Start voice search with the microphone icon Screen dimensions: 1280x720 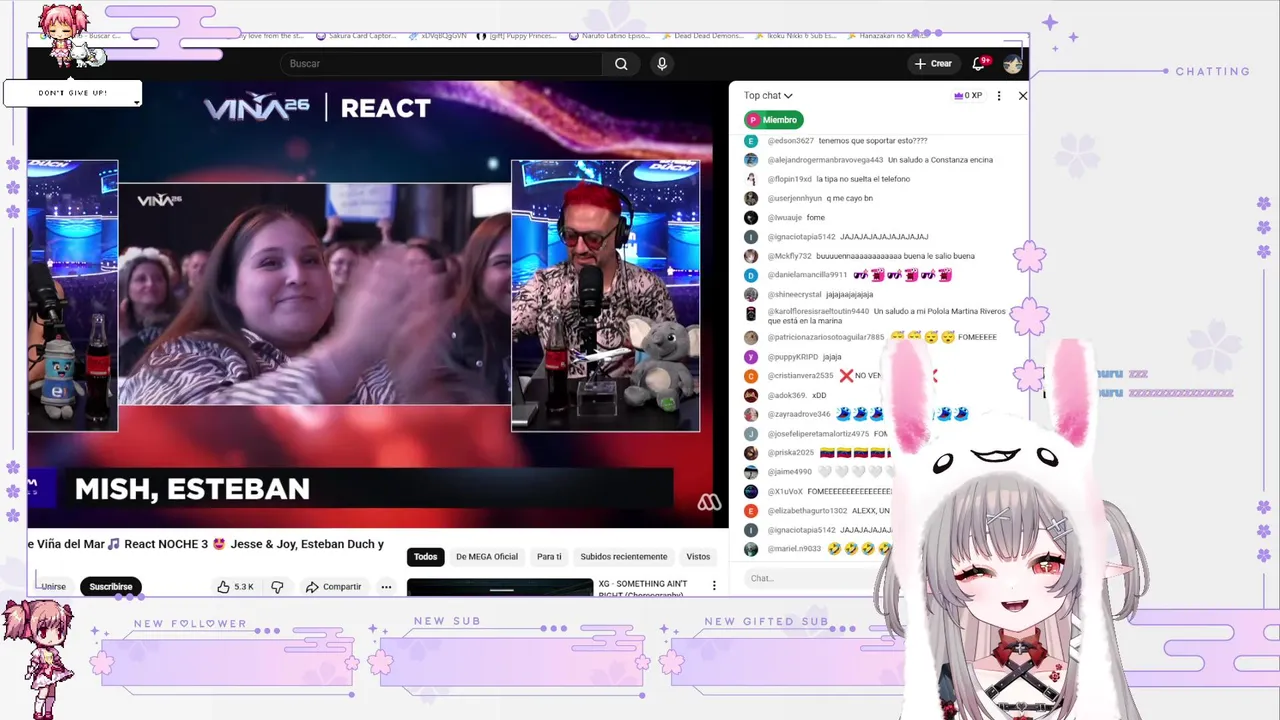point(661,64)
